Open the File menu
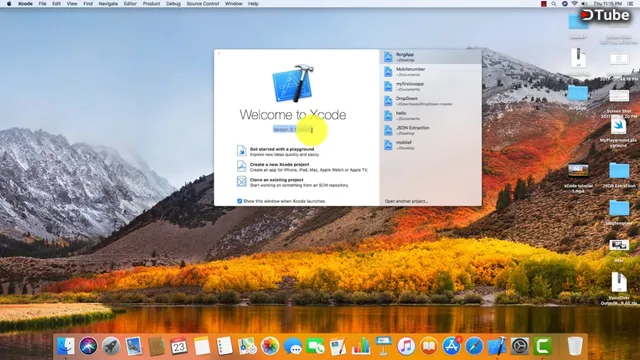Screen dimensions: 640x360 [42, 4]
